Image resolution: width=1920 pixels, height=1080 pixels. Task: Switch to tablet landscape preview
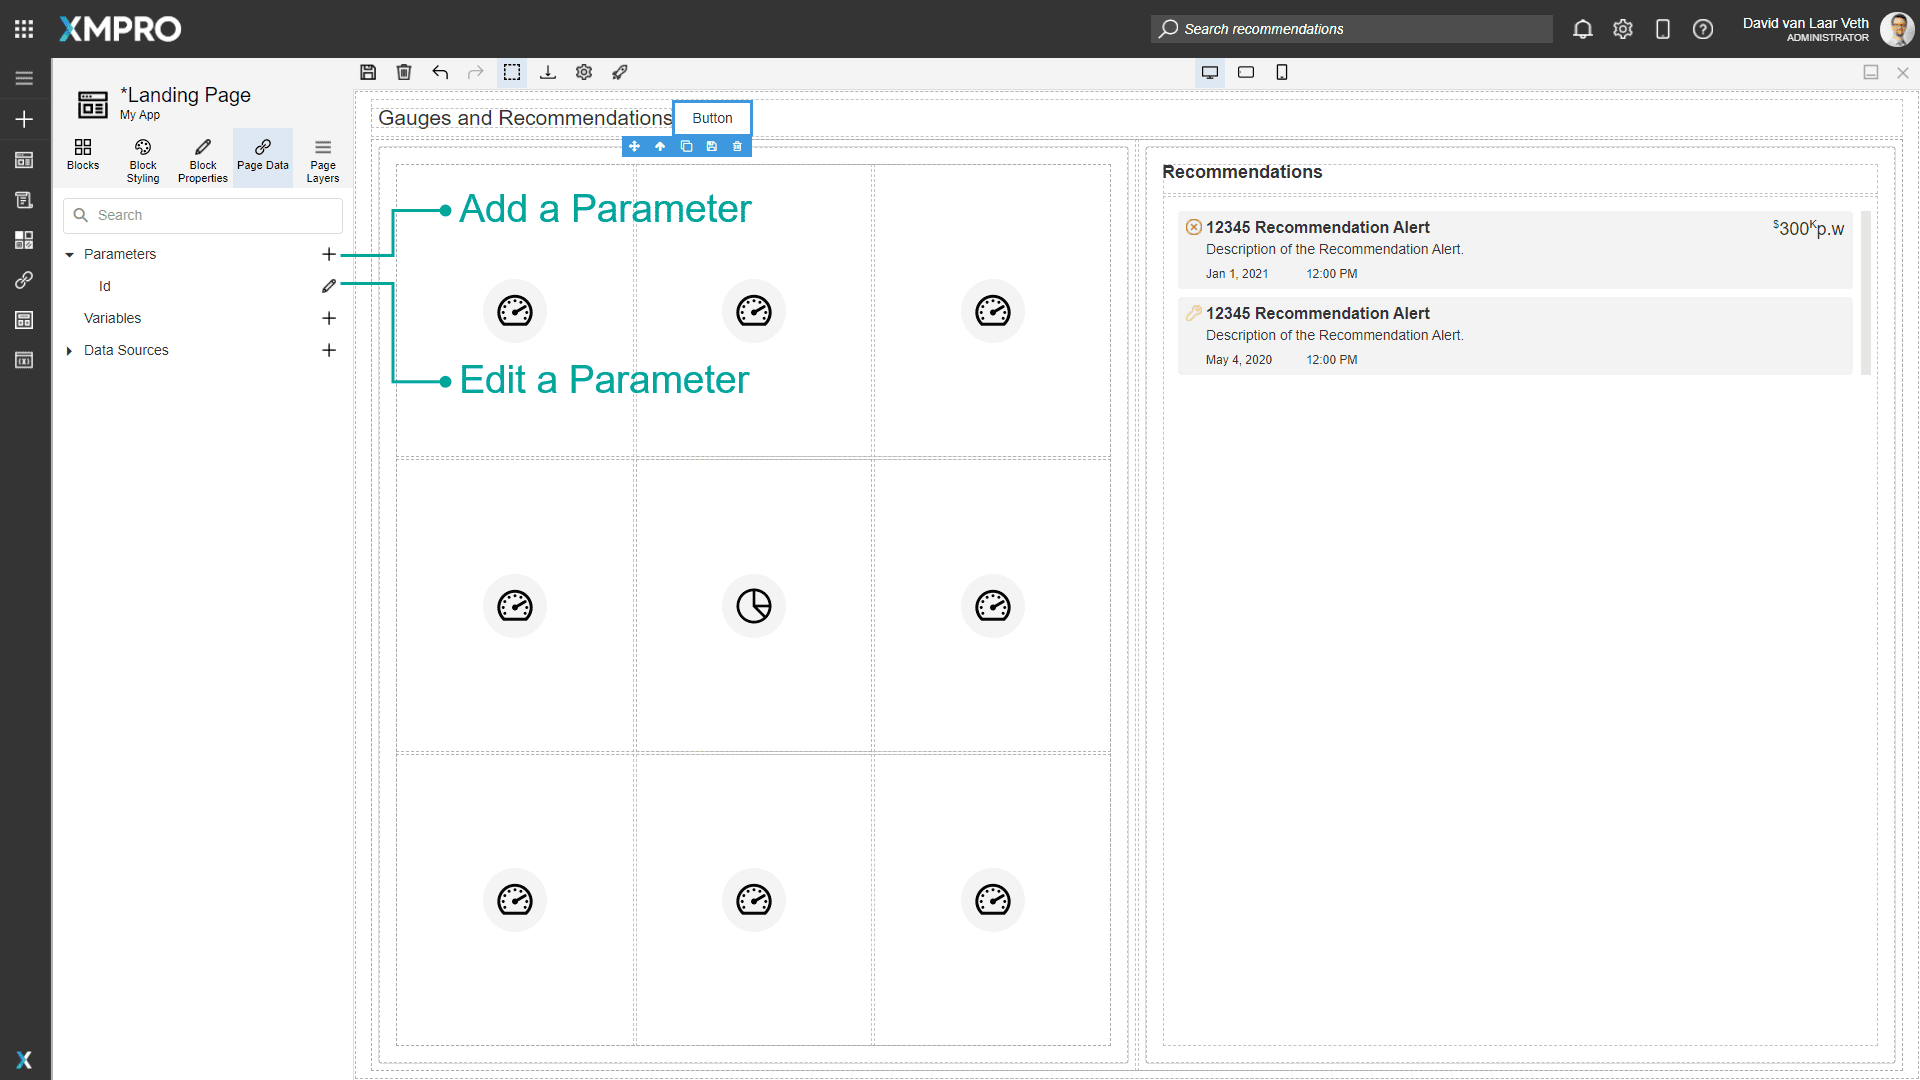(x=1246, y=72)
